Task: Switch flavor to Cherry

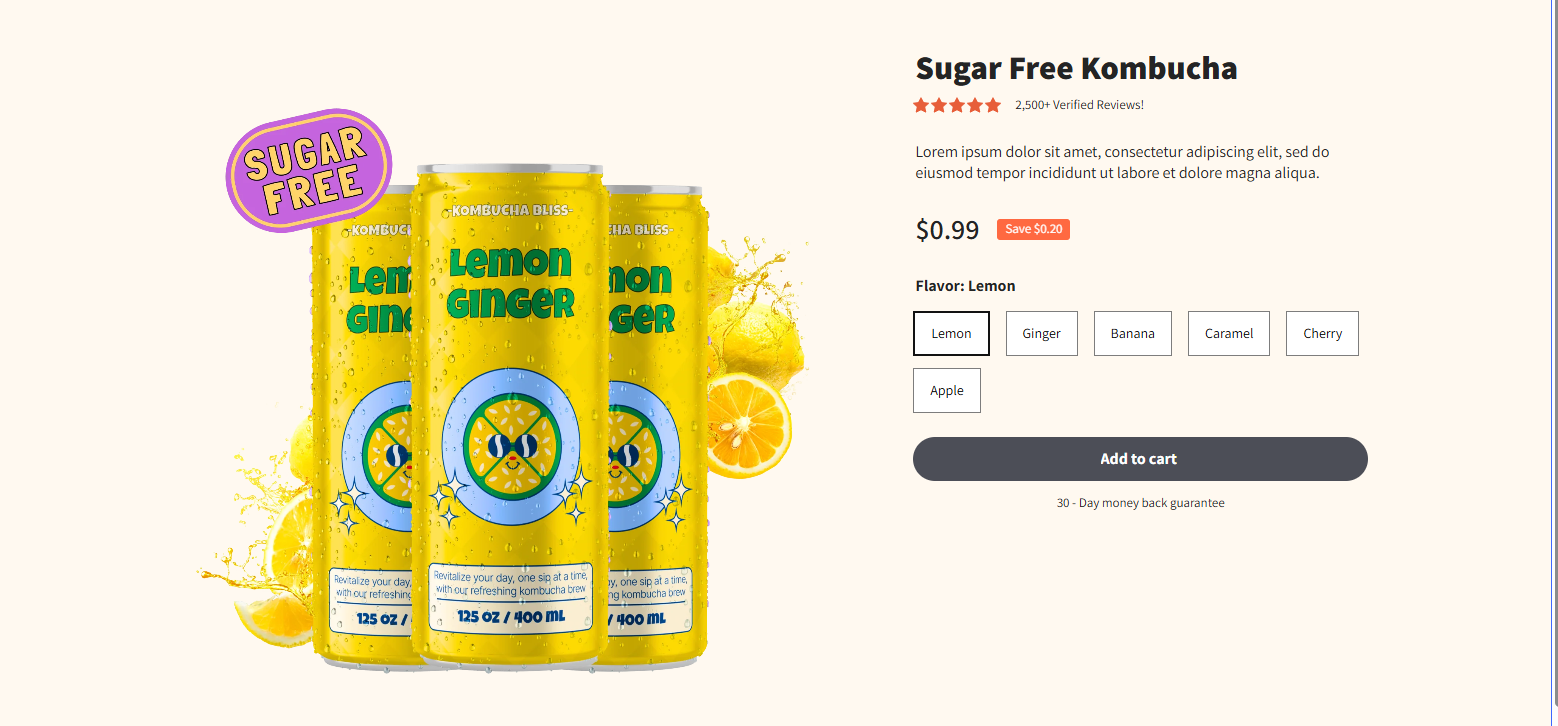Action: coord(1322,333)
